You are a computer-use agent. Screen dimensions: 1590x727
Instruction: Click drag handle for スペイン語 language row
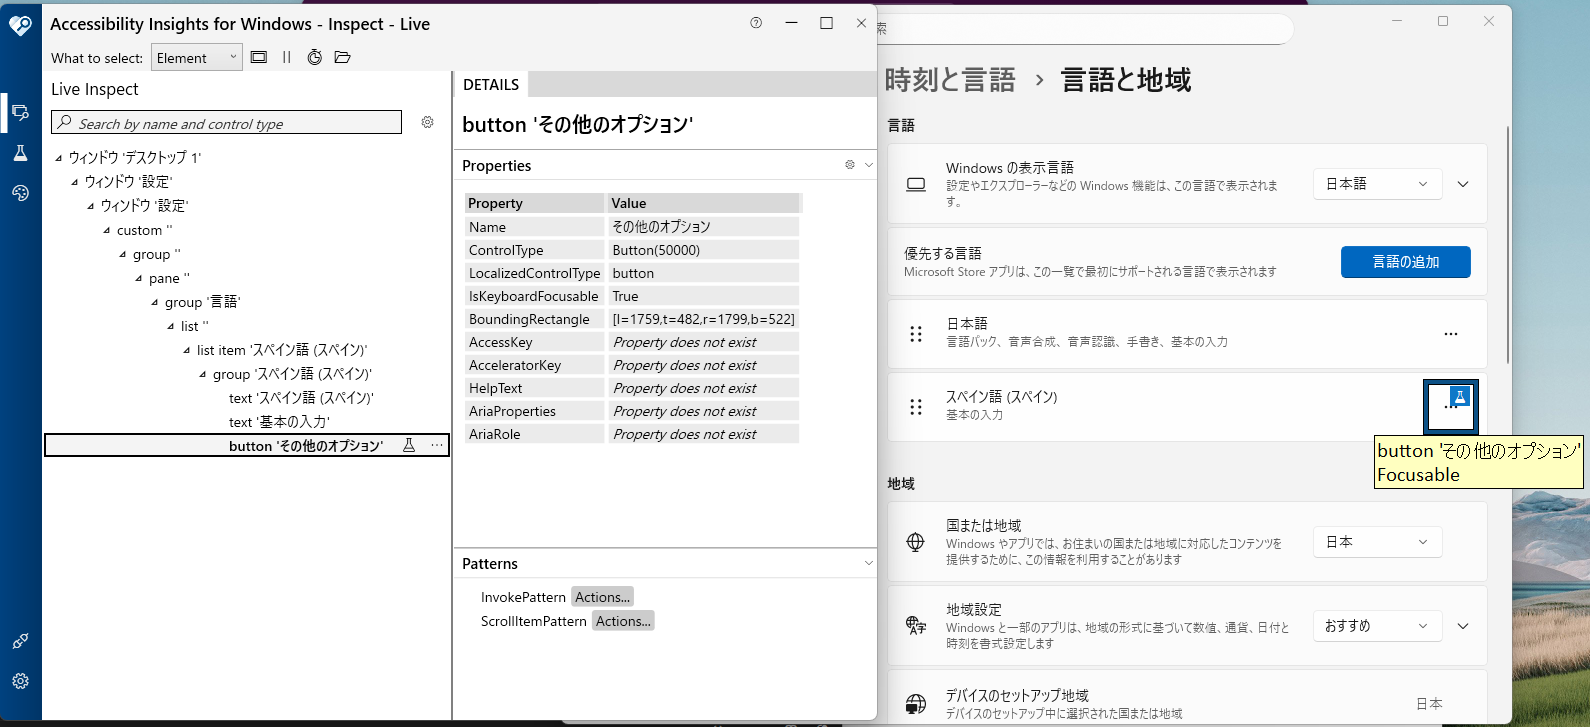click(916, 406)
